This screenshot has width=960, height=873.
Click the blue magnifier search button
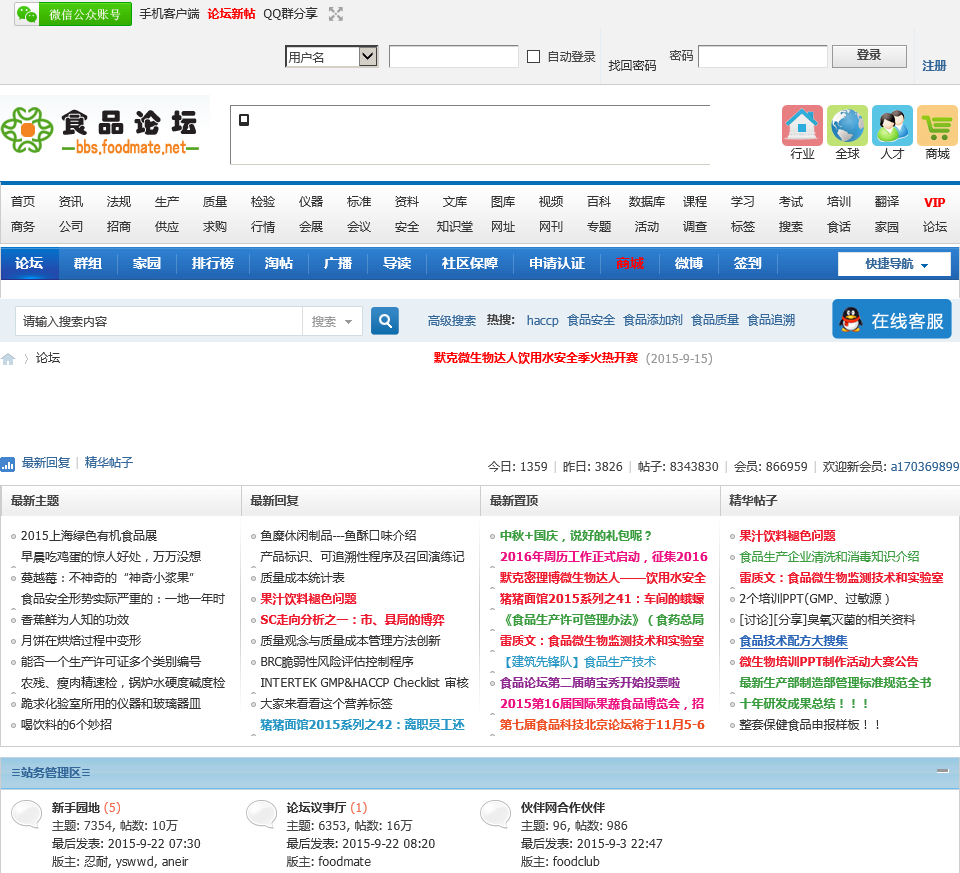385,321
